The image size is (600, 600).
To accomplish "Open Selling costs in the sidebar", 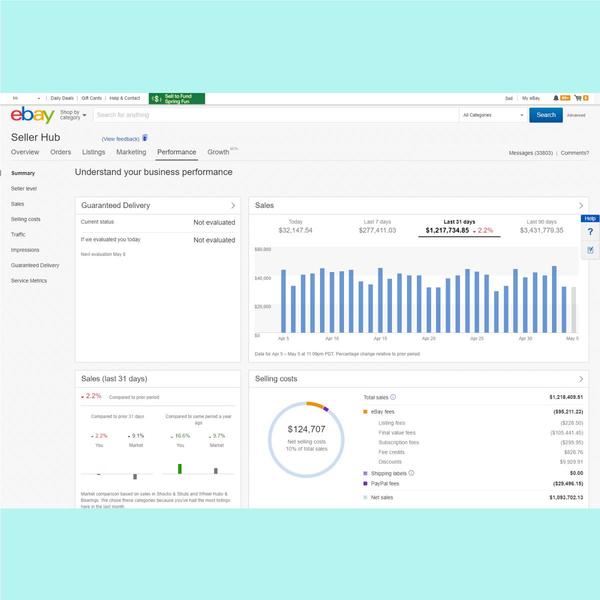I will pyautogui.click(x=26, y=219).
